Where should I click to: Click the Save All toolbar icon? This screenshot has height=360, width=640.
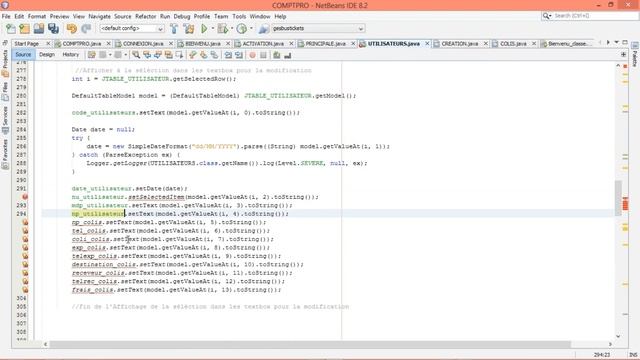[53, 29]
